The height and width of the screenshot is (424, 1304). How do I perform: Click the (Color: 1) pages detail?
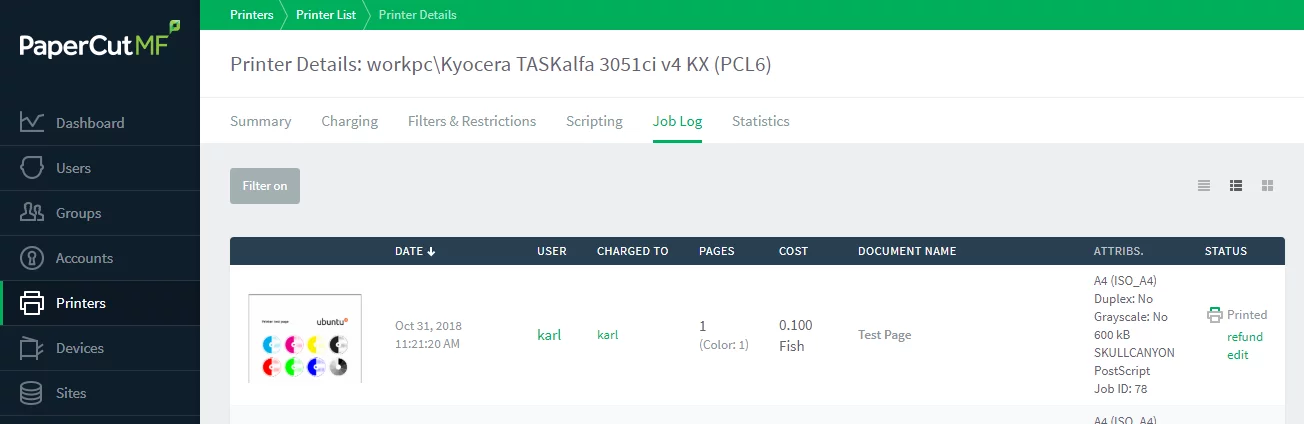coord(724,345)
